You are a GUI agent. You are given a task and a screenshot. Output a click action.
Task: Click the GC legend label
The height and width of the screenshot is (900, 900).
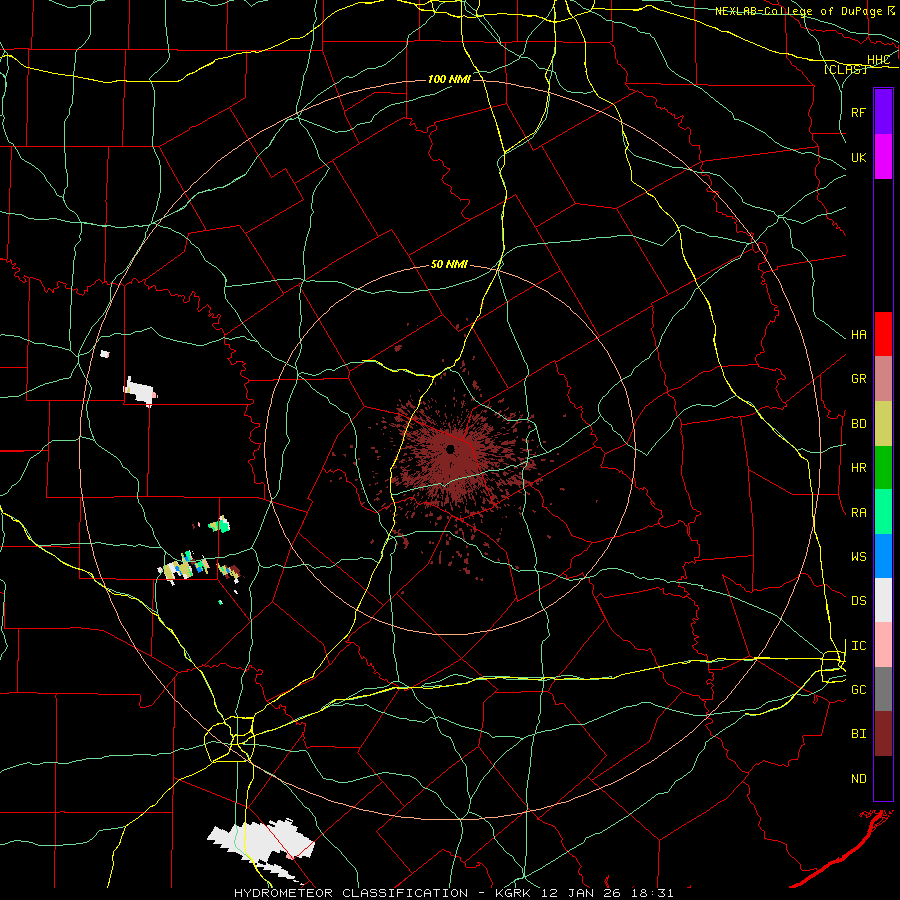pos(858,690)
